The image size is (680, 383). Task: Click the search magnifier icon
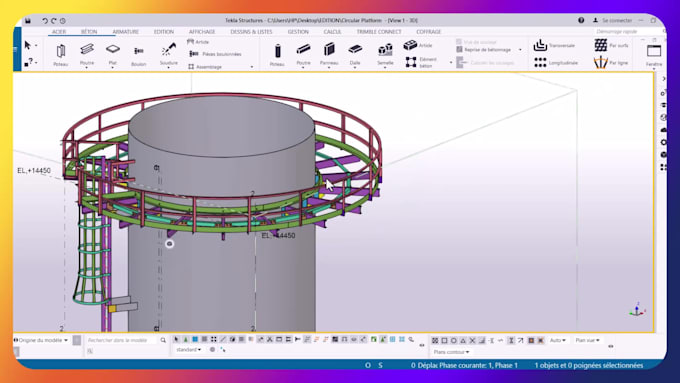163,340
